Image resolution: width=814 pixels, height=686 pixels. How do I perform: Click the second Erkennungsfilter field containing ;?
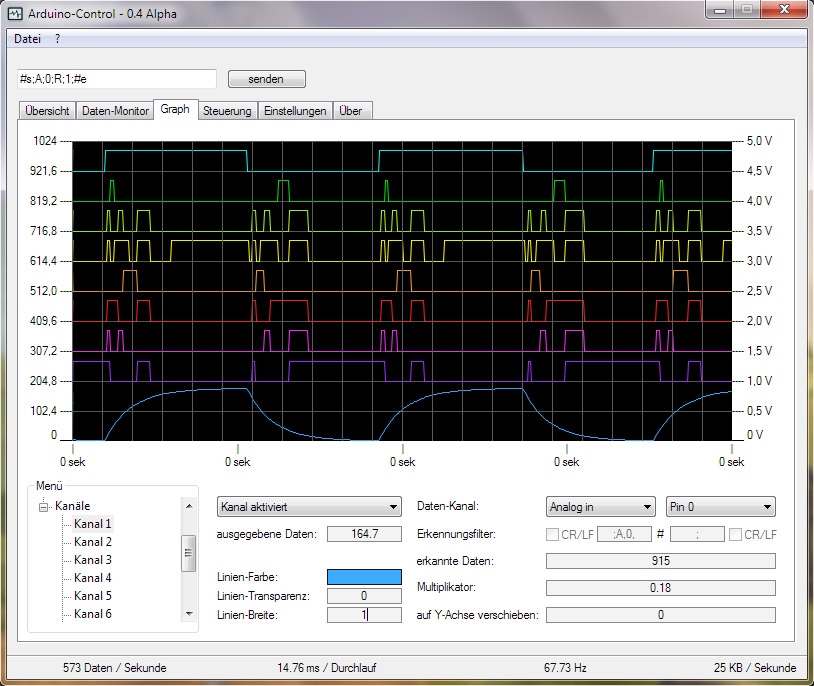(x=697, y=534)
